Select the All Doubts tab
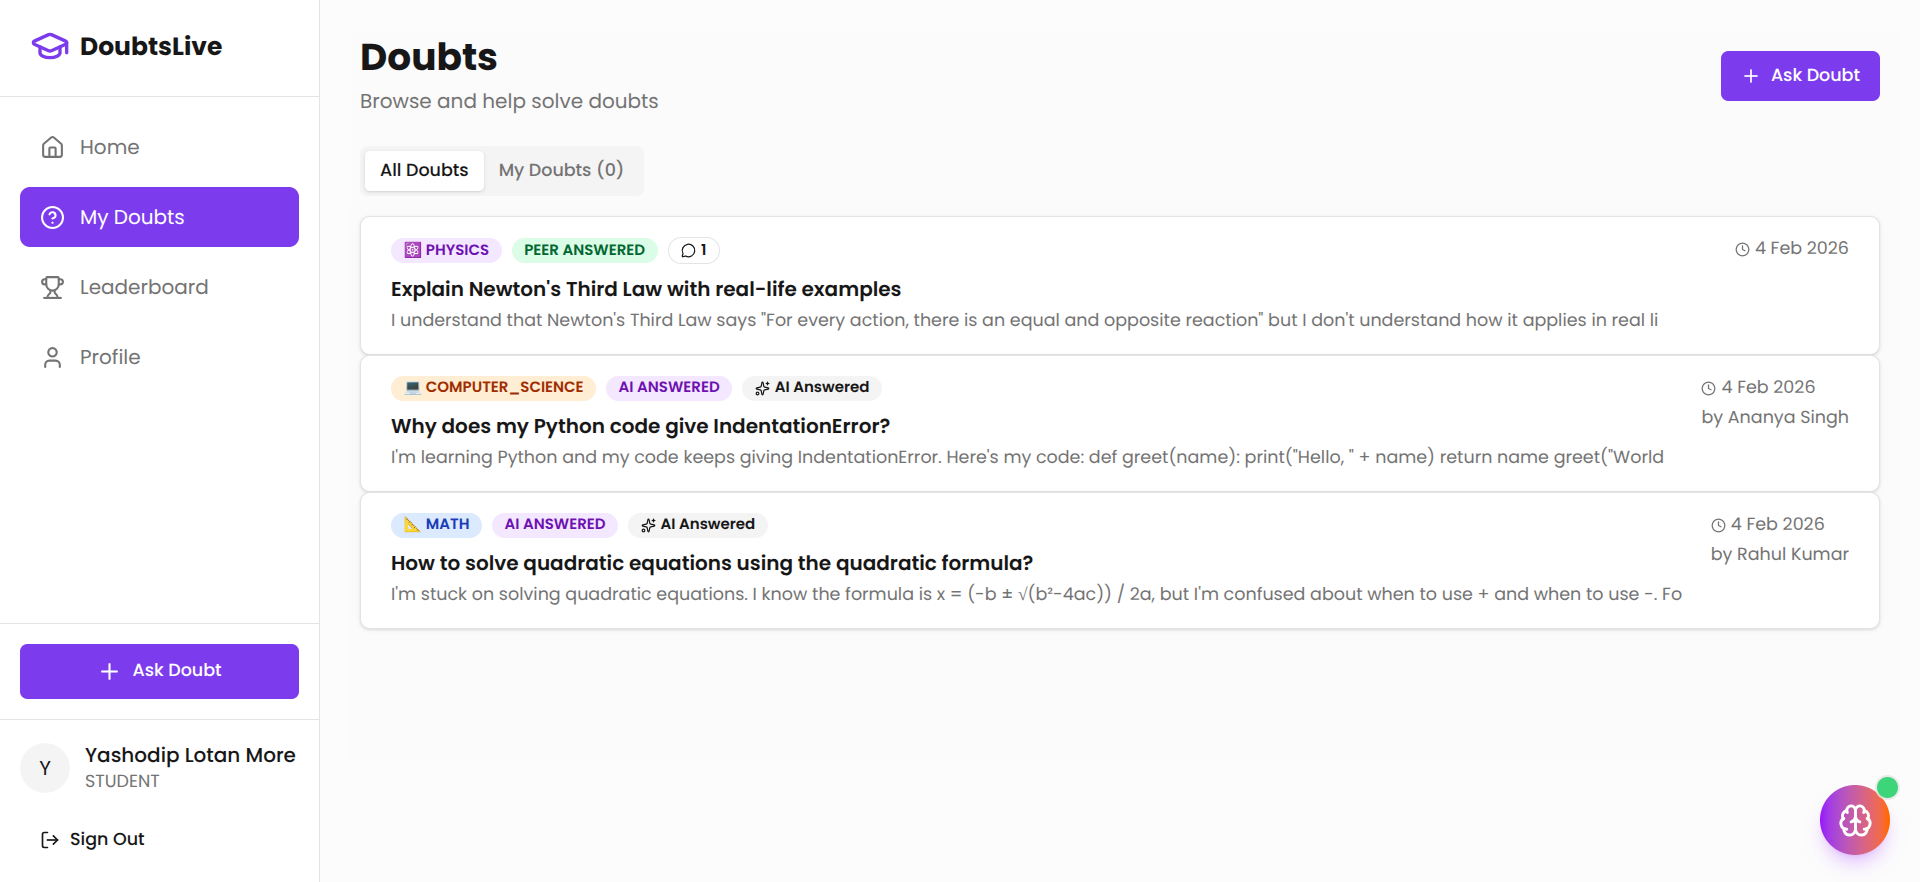Screen dimensions: 1920x882 424,170
